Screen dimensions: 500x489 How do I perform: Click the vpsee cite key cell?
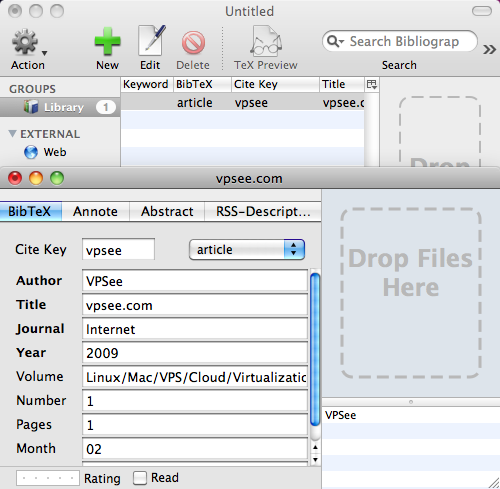pos(251,103)
